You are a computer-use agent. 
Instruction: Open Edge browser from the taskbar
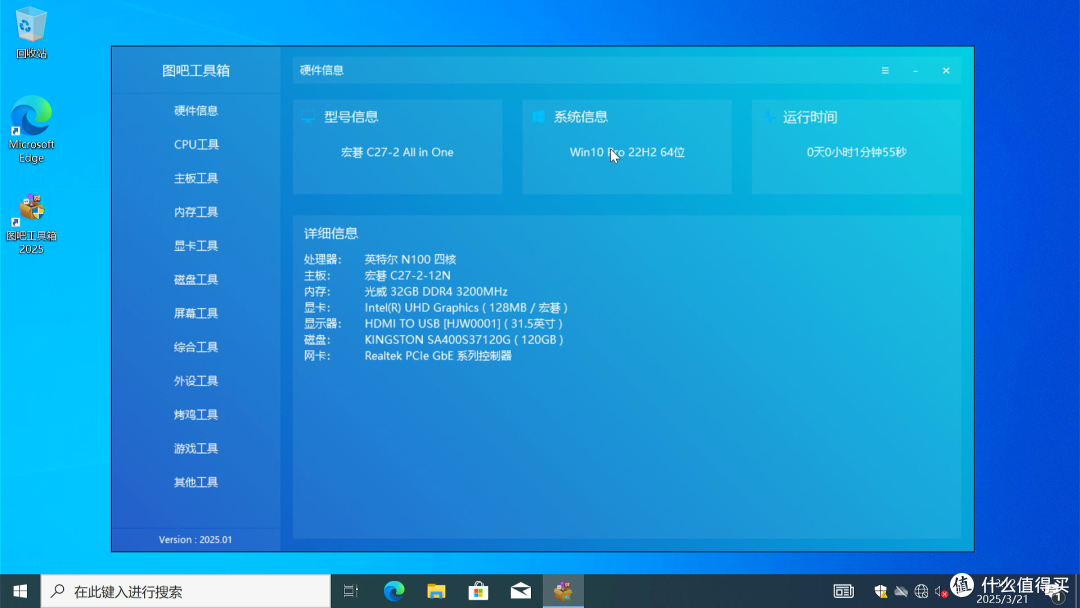(x=394, y=591)
